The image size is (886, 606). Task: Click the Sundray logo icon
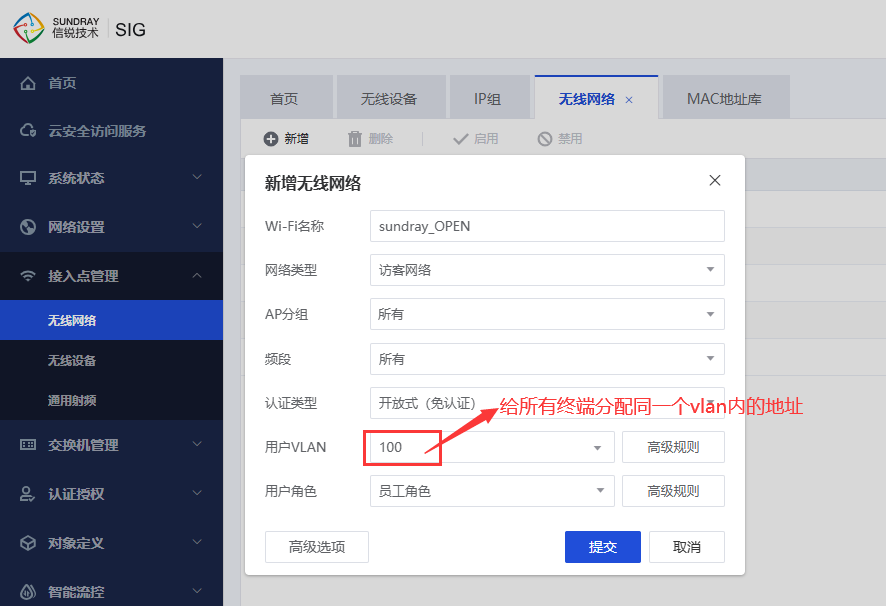pyautogui.click(x=28, y=28)
